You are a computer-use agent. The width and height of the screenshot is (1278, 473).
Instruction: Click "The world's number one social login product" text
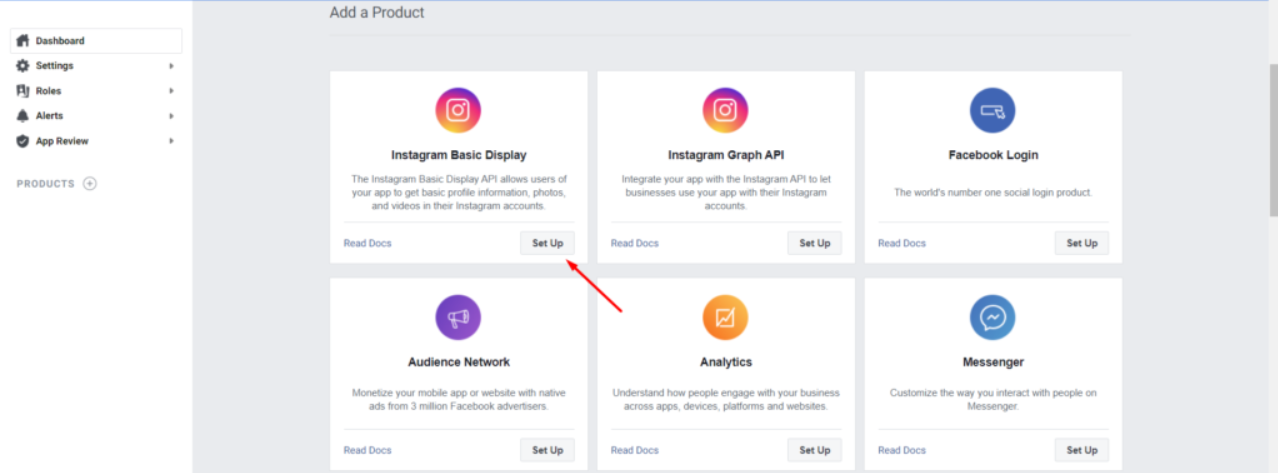click(x=993, y=192)
